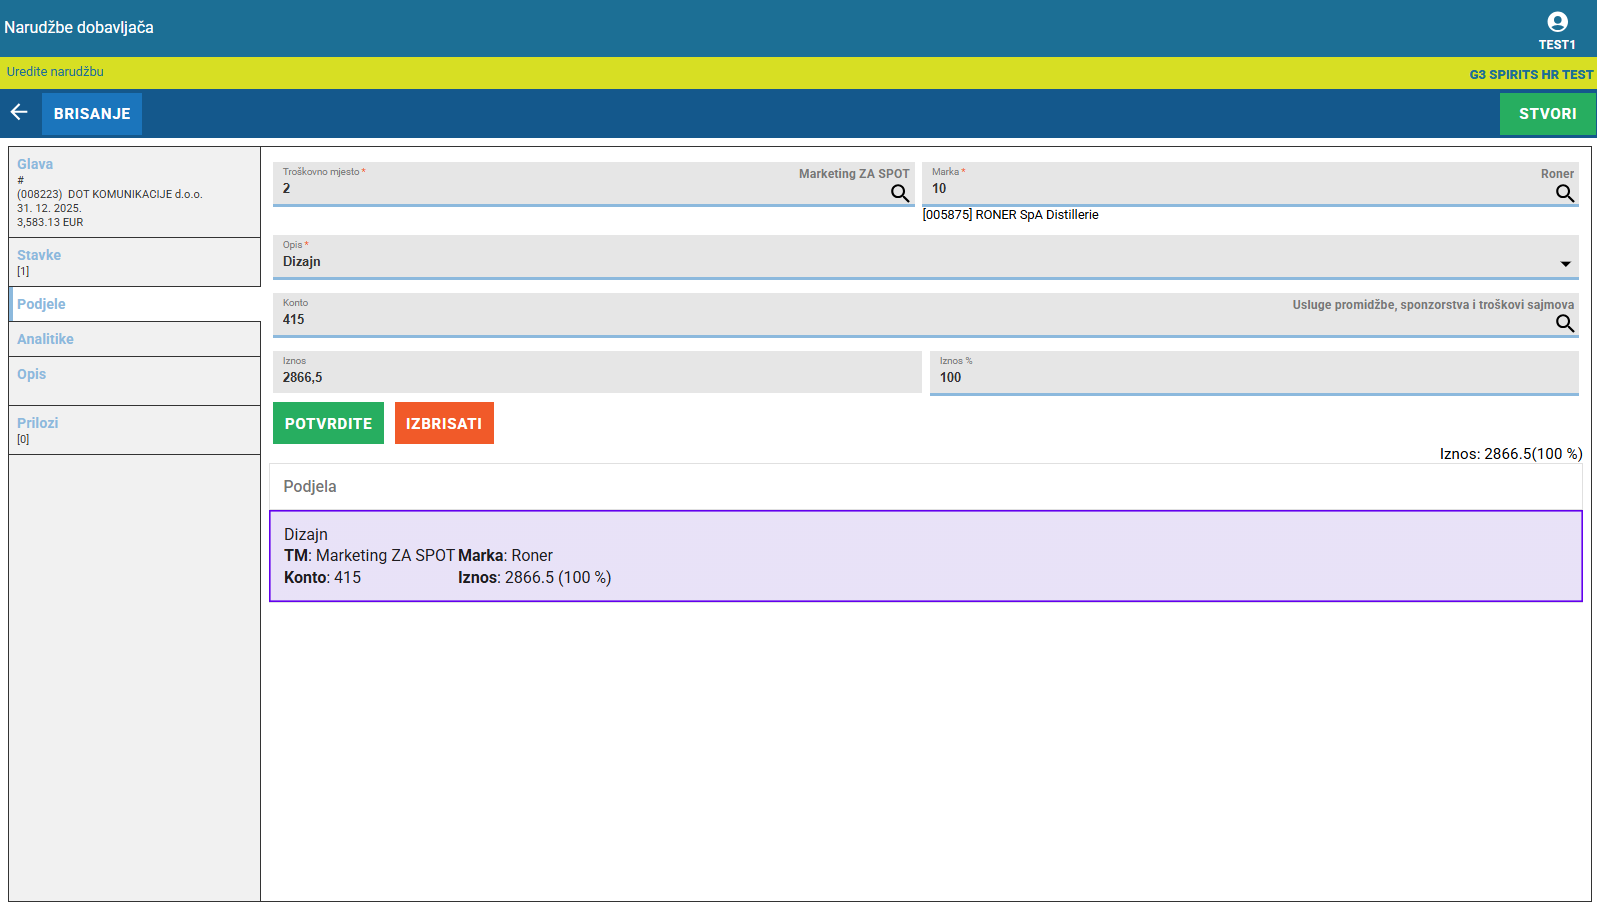Click the orange IZBRISATI button
The height and width of the screenshot is (910, 1597).
(x=444, y=423)
